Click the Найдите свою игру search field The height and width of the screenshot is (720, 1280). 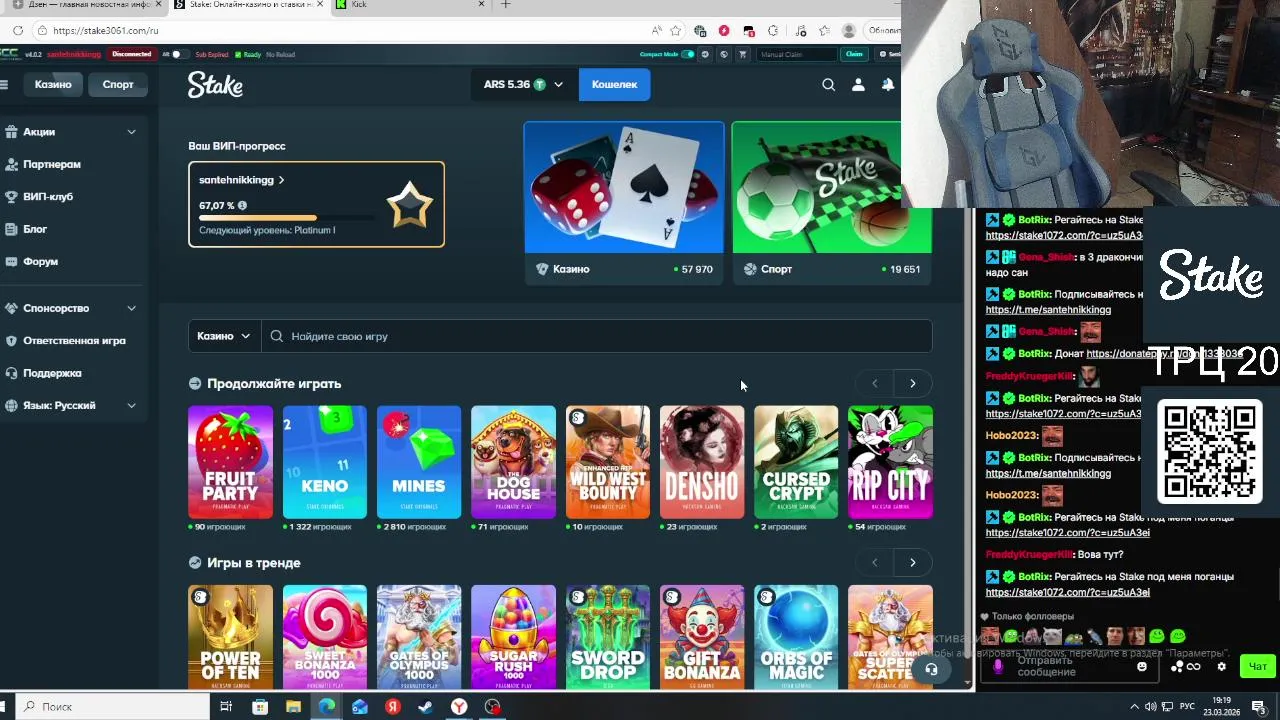597,336
